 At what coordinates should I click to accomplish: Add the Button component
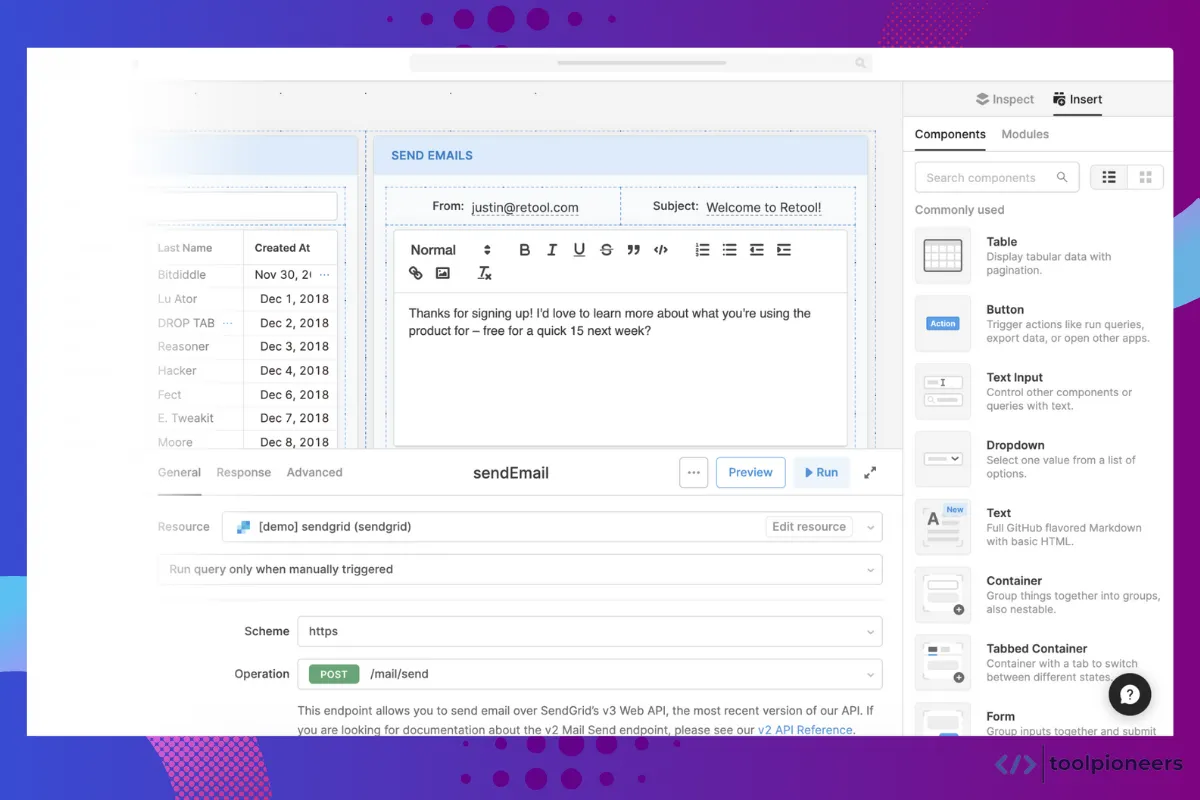click(1039, 323)
